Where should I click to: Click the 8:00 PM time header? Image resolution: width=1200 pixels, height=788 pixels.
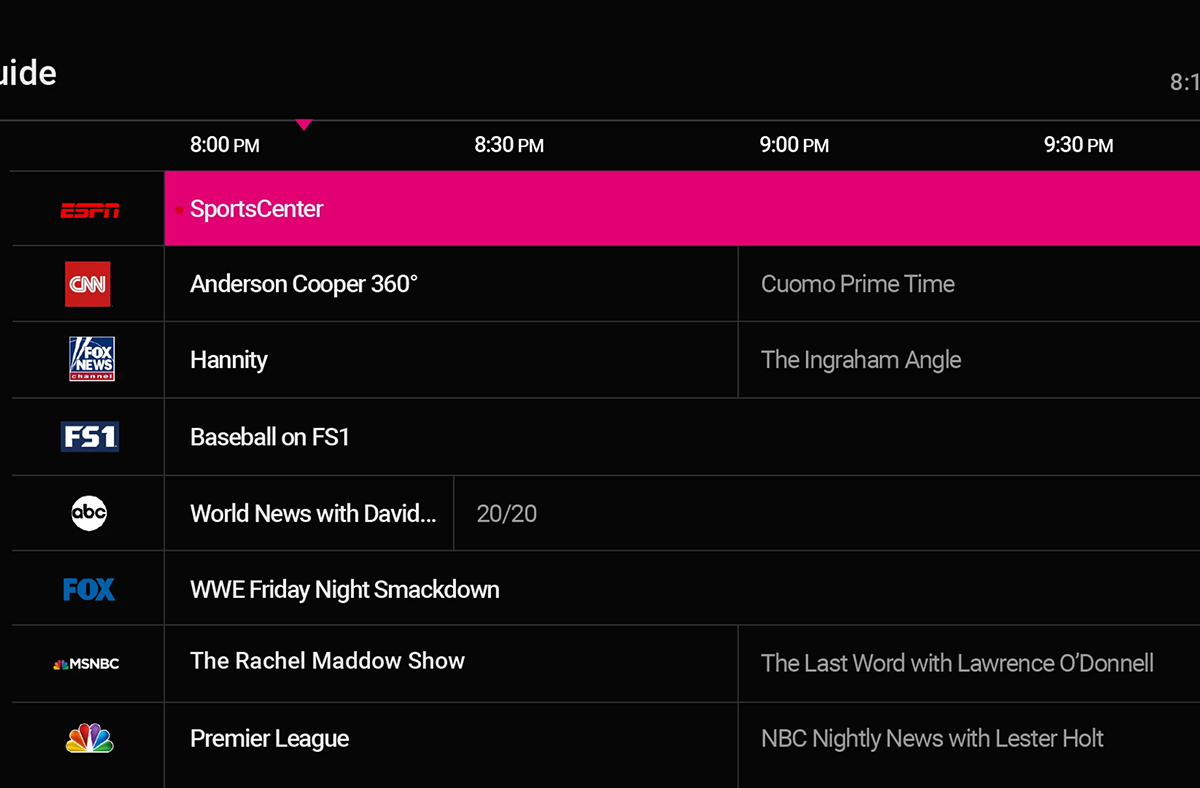[225, 145]
